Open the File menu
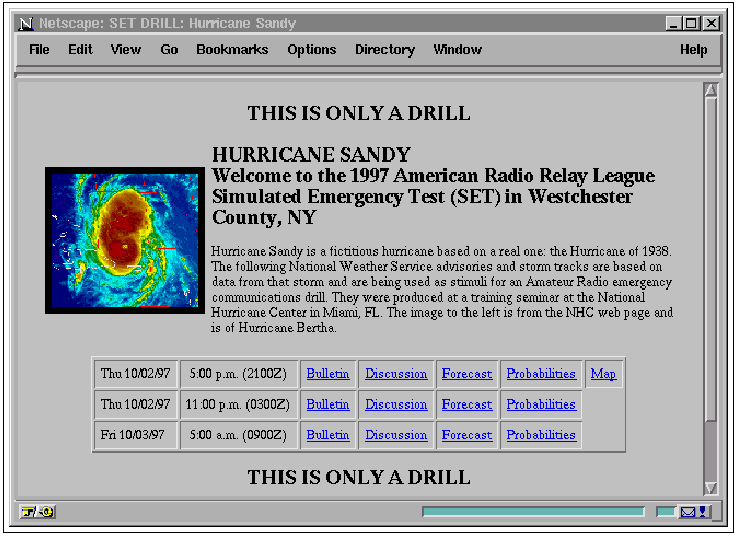 click(39, 49)
